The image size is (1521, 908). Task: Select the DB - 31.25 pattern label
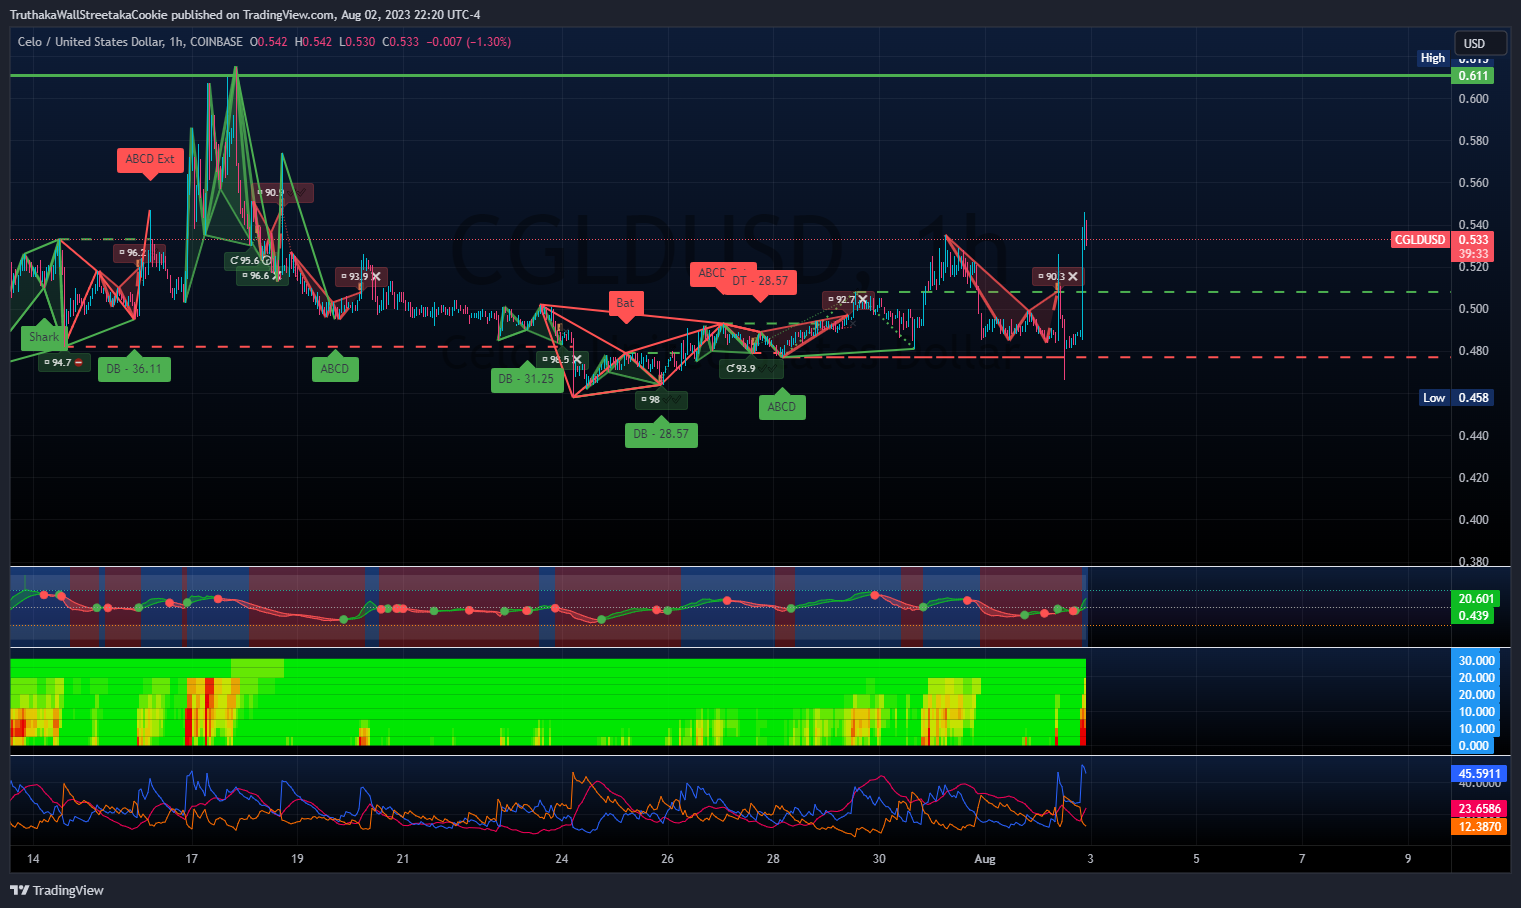(526, 379)
